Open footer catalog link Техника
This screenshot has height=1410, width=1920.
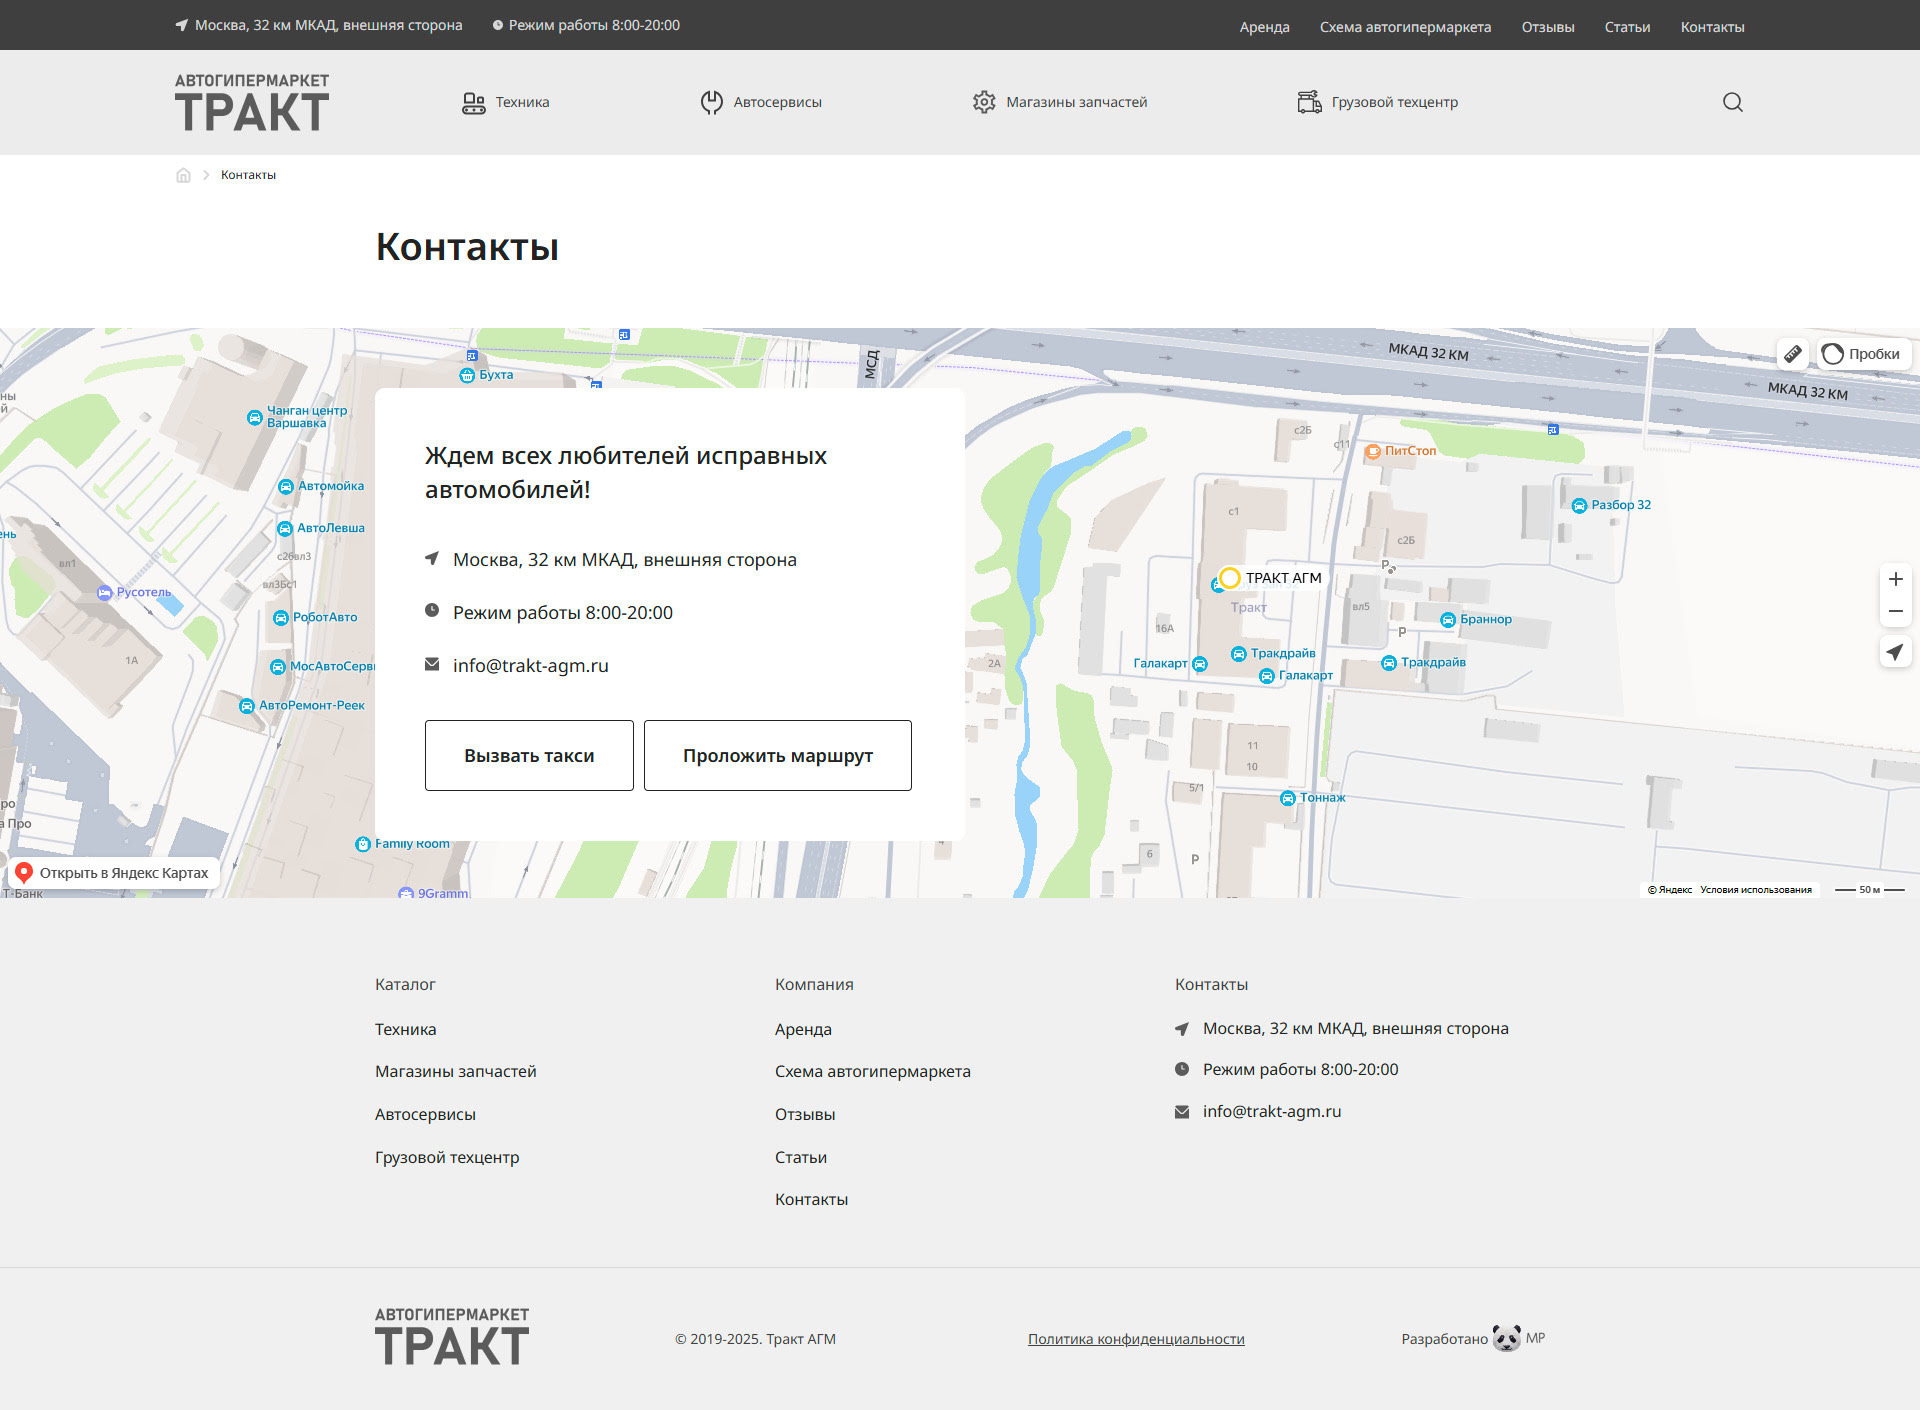405,1029
